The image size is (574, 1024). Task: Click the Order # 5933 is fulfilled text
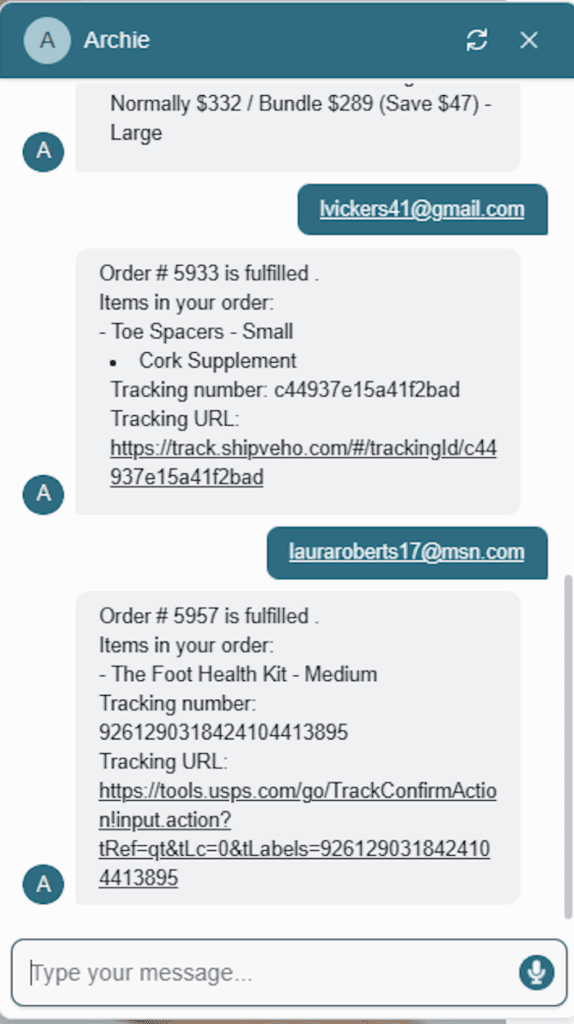pyautogui.click(x=209, y=274)
